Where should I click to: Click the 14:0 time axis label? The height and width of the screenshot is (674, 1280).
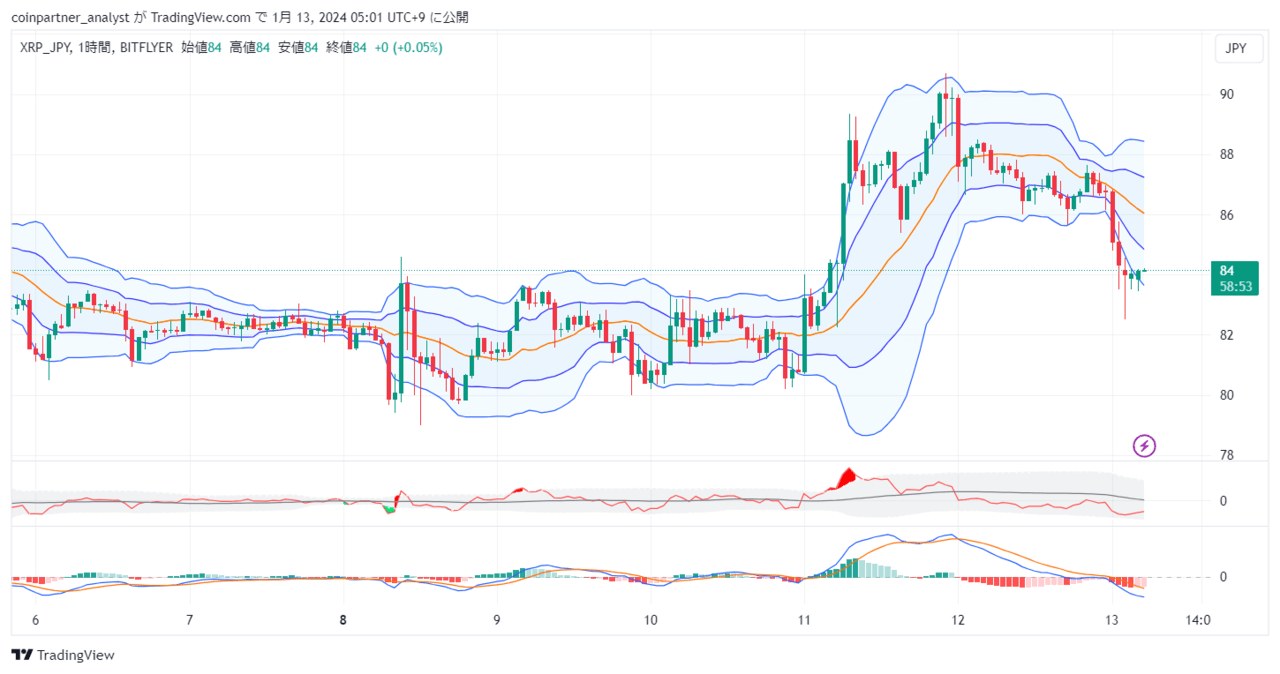1198,620
